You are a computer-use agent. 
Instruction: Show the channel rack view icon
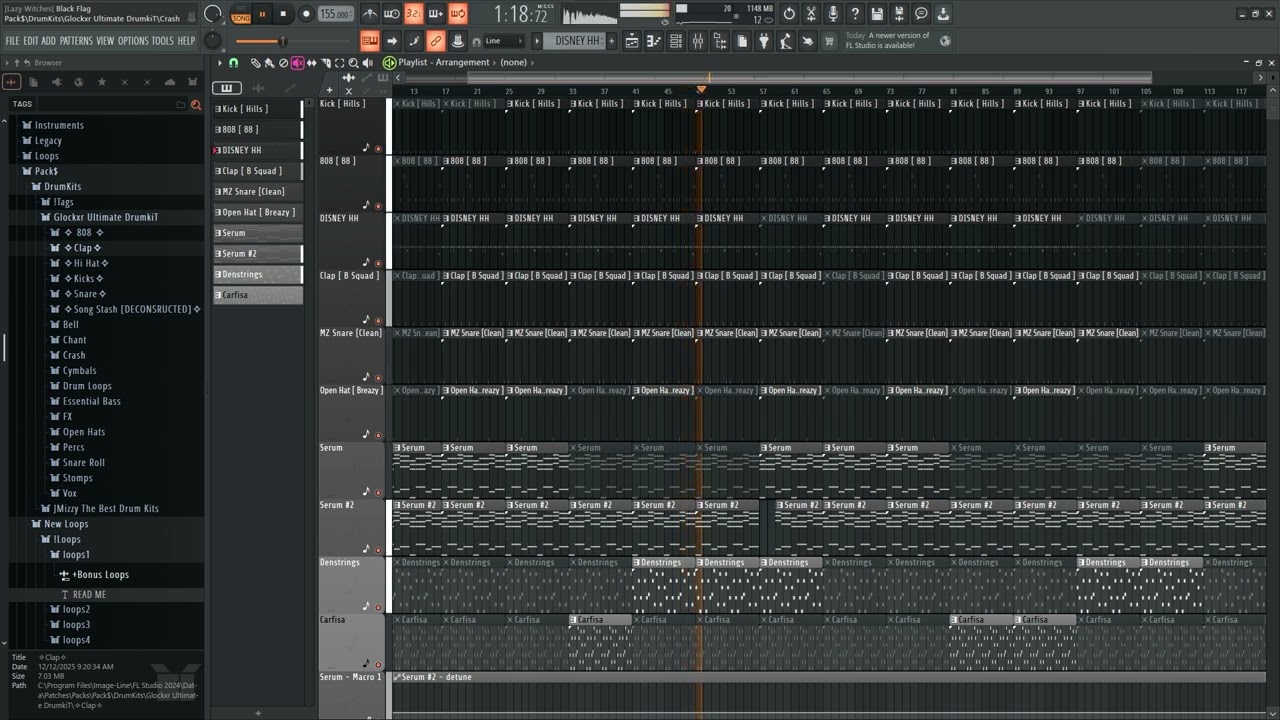[x=675, y=41]
